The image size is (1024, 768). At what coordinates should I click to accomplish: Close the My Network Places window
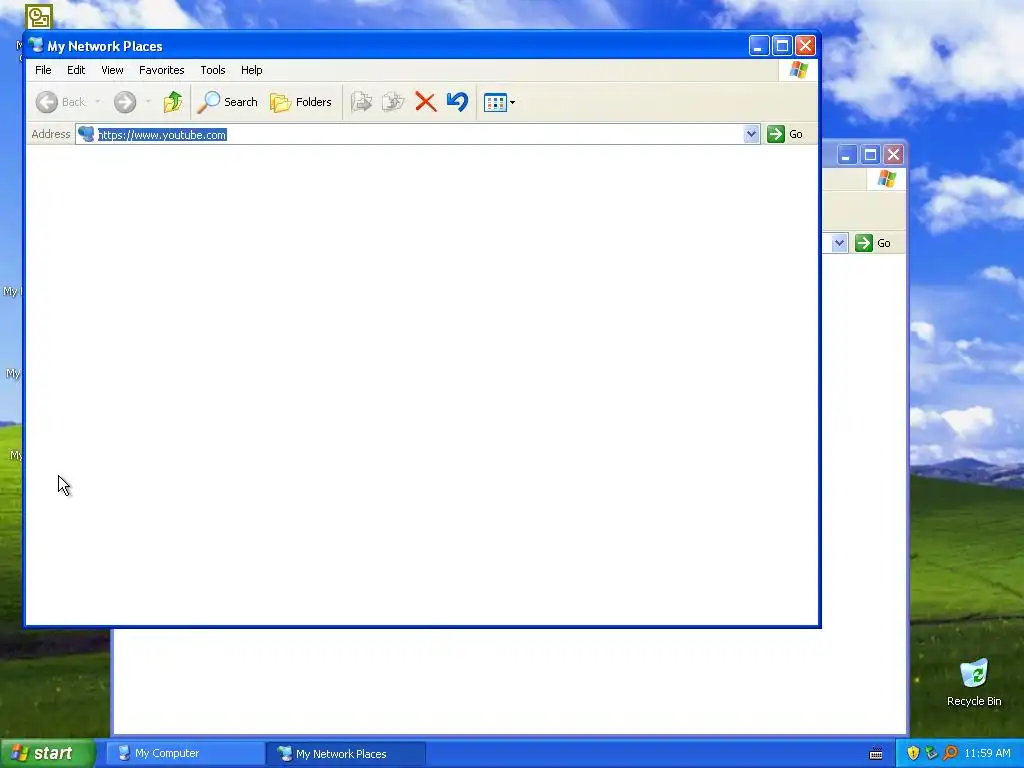805,46
